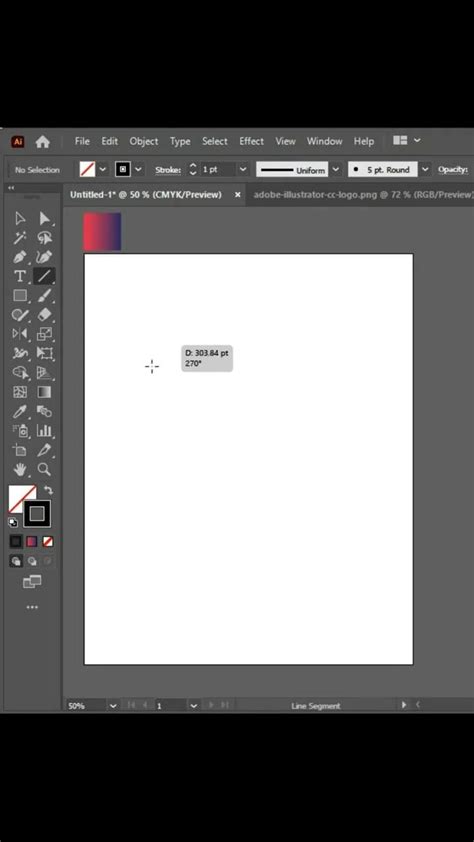This screenshot has height=842, width=474.
Task: Open the Object menu
Action: pos(144,141)
